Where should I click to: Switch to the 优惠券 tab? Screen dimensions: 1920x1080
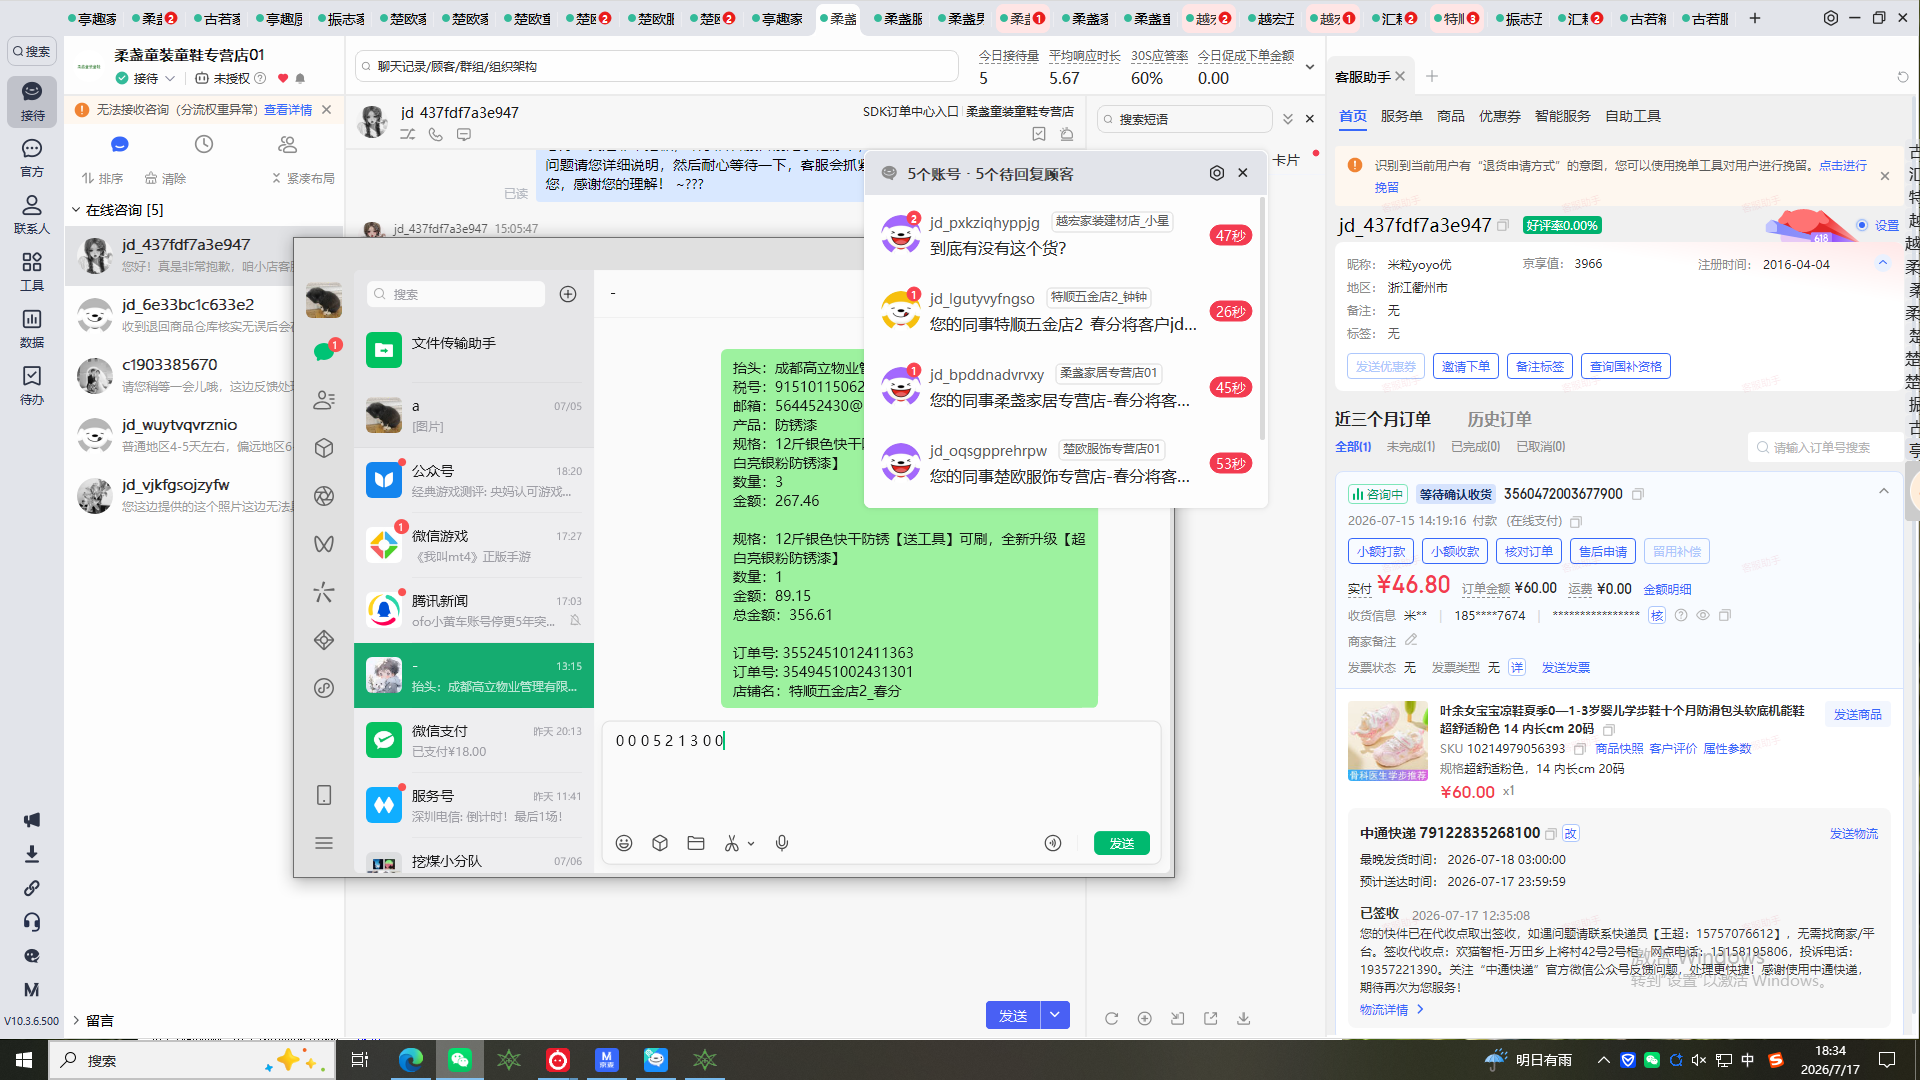(1500, 116)
